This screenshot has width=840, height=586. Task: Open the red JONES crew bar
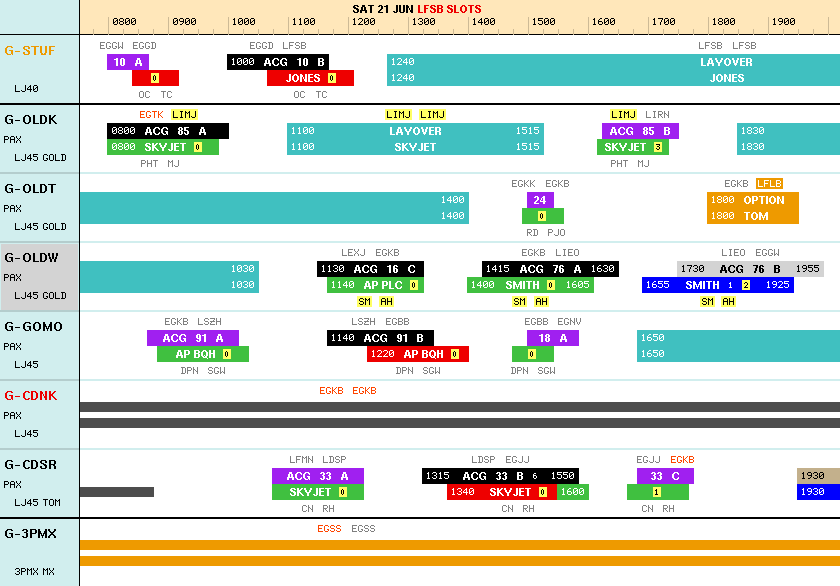click(x=311, y=78)
